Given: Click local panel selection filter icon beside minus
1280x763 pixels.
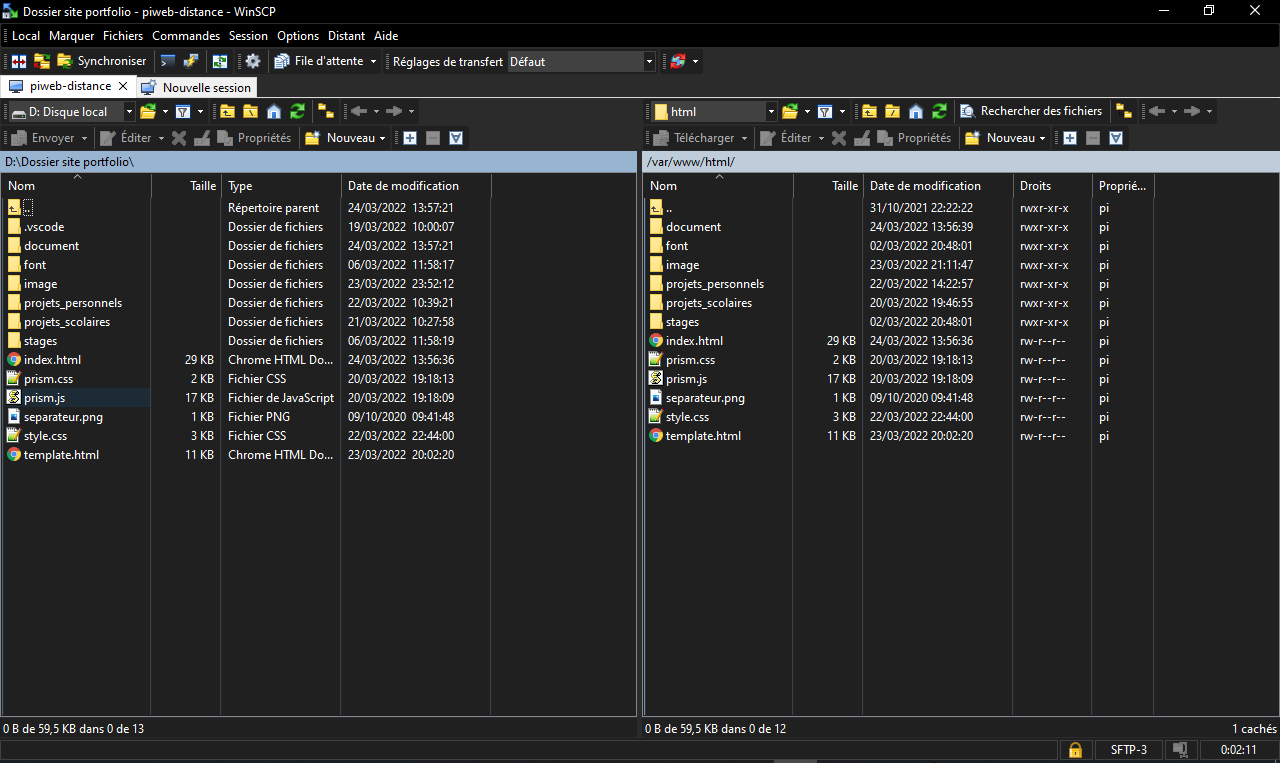Looking at the screenshot, I should point(456,138).
